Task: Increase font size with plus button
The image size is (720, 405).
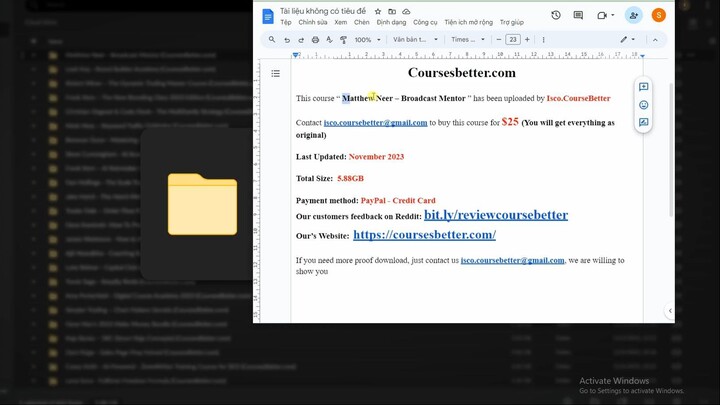Action: point(527,39)
